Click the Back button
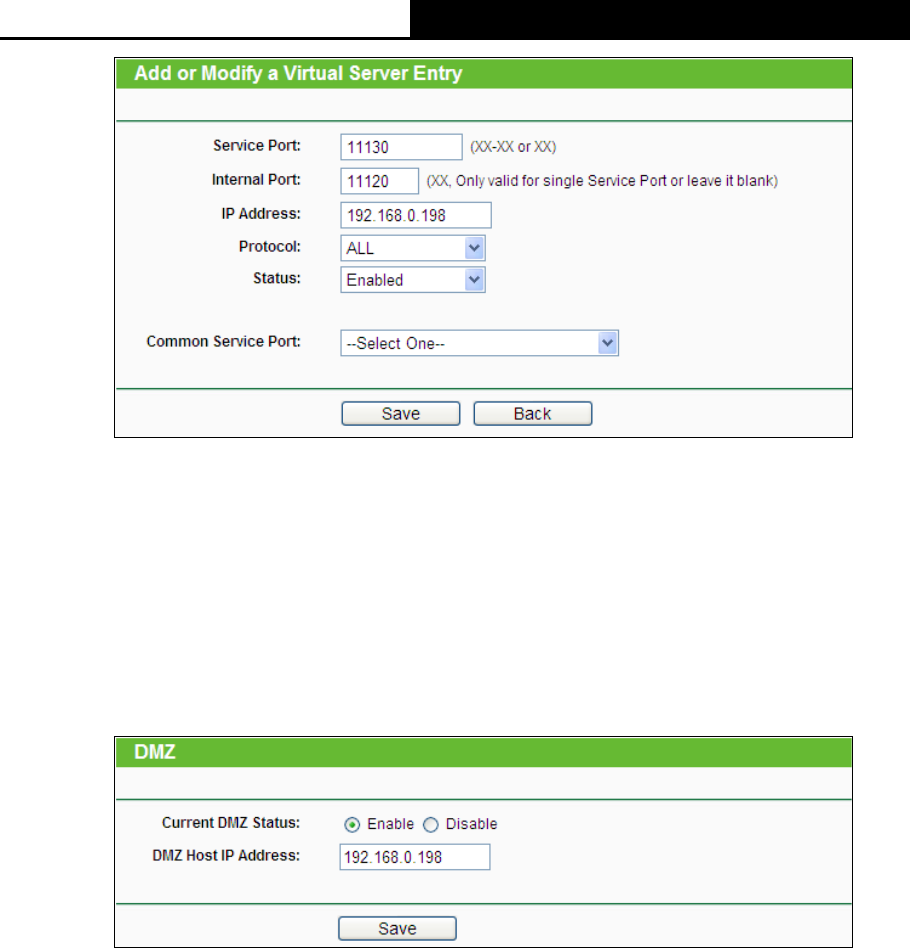Screen dimensions: 910x948 (x=532, y=414)
